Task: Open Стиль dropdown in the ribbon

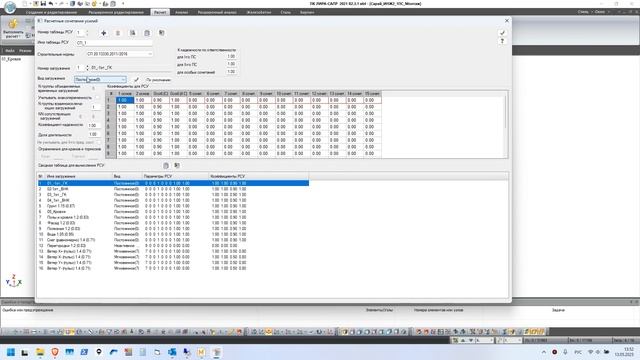Action: pos(584,12)
